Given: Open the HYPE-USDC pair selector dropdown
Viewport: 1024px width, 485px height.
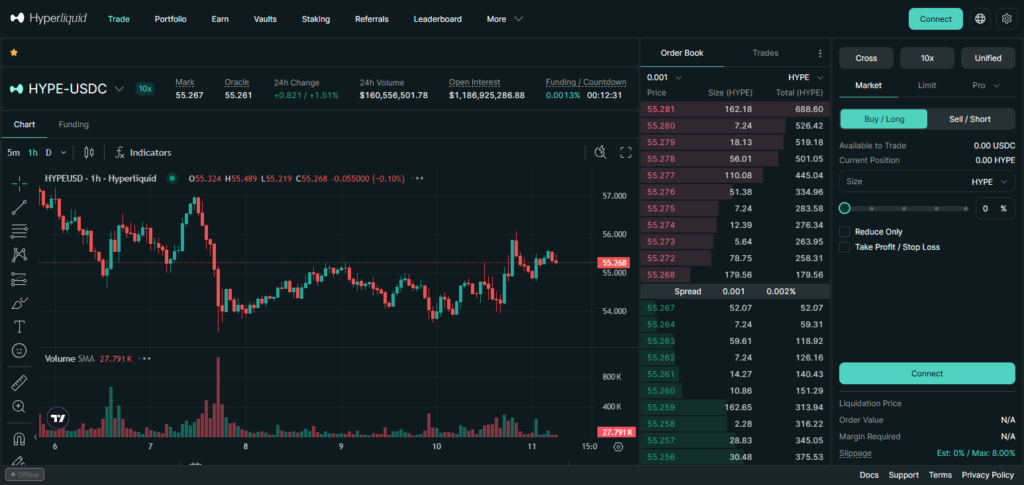Looking at the screenshot, I should [119, 89].
